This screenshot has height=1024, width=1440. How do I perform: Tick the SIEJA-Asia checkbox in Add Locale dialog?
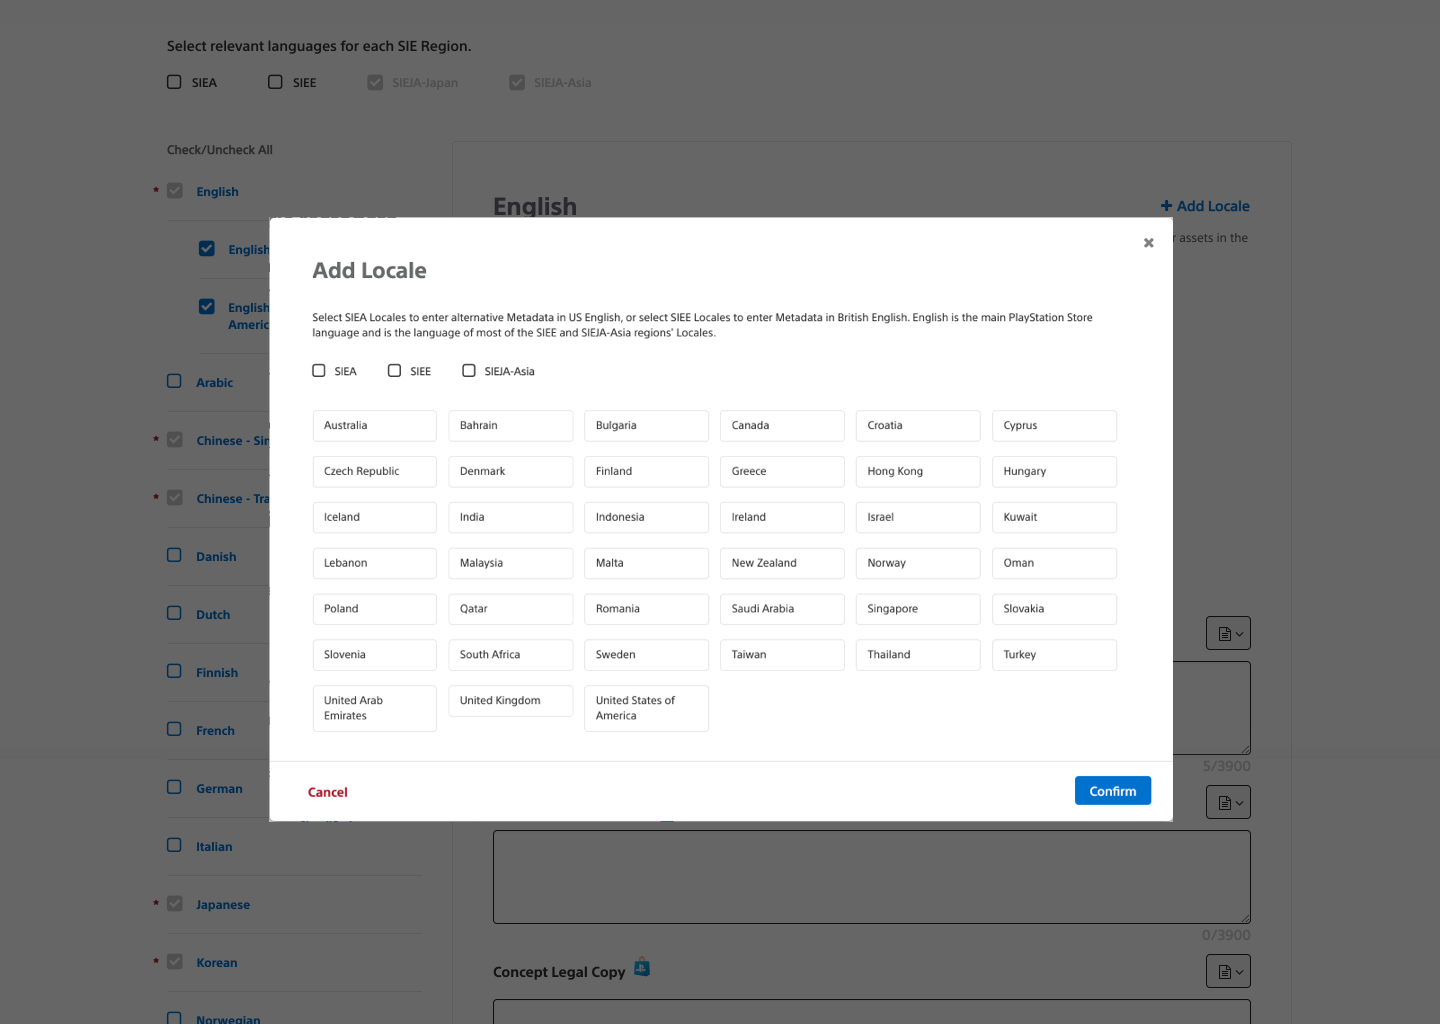tap(469, 371)
